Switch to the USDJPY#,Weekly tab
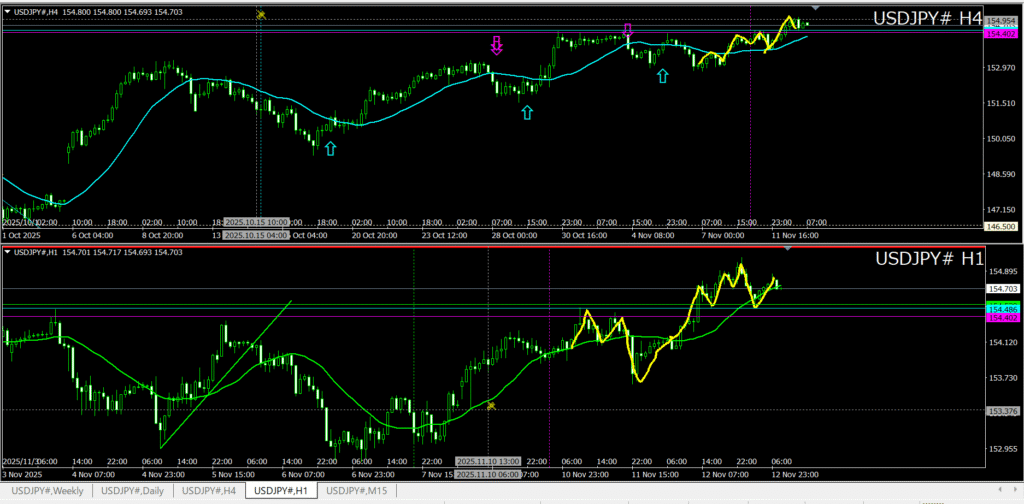 click(x=47, y=490)
